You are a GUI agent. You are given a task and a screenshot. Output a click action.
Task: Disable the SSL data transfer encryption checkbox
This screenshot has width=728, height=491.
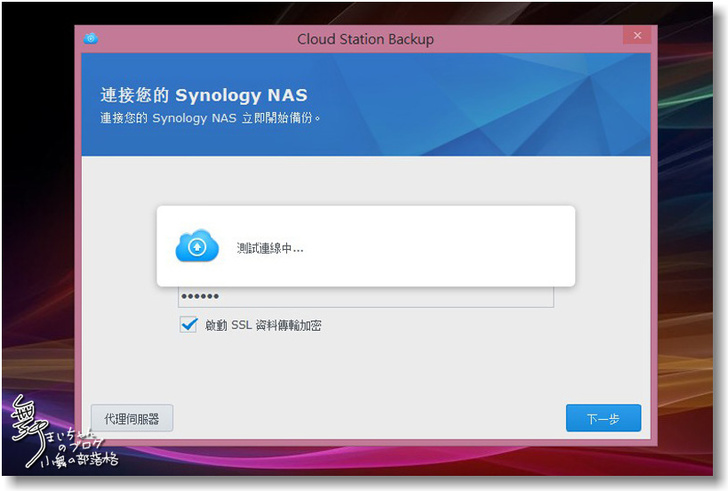[x=188, y=325]
